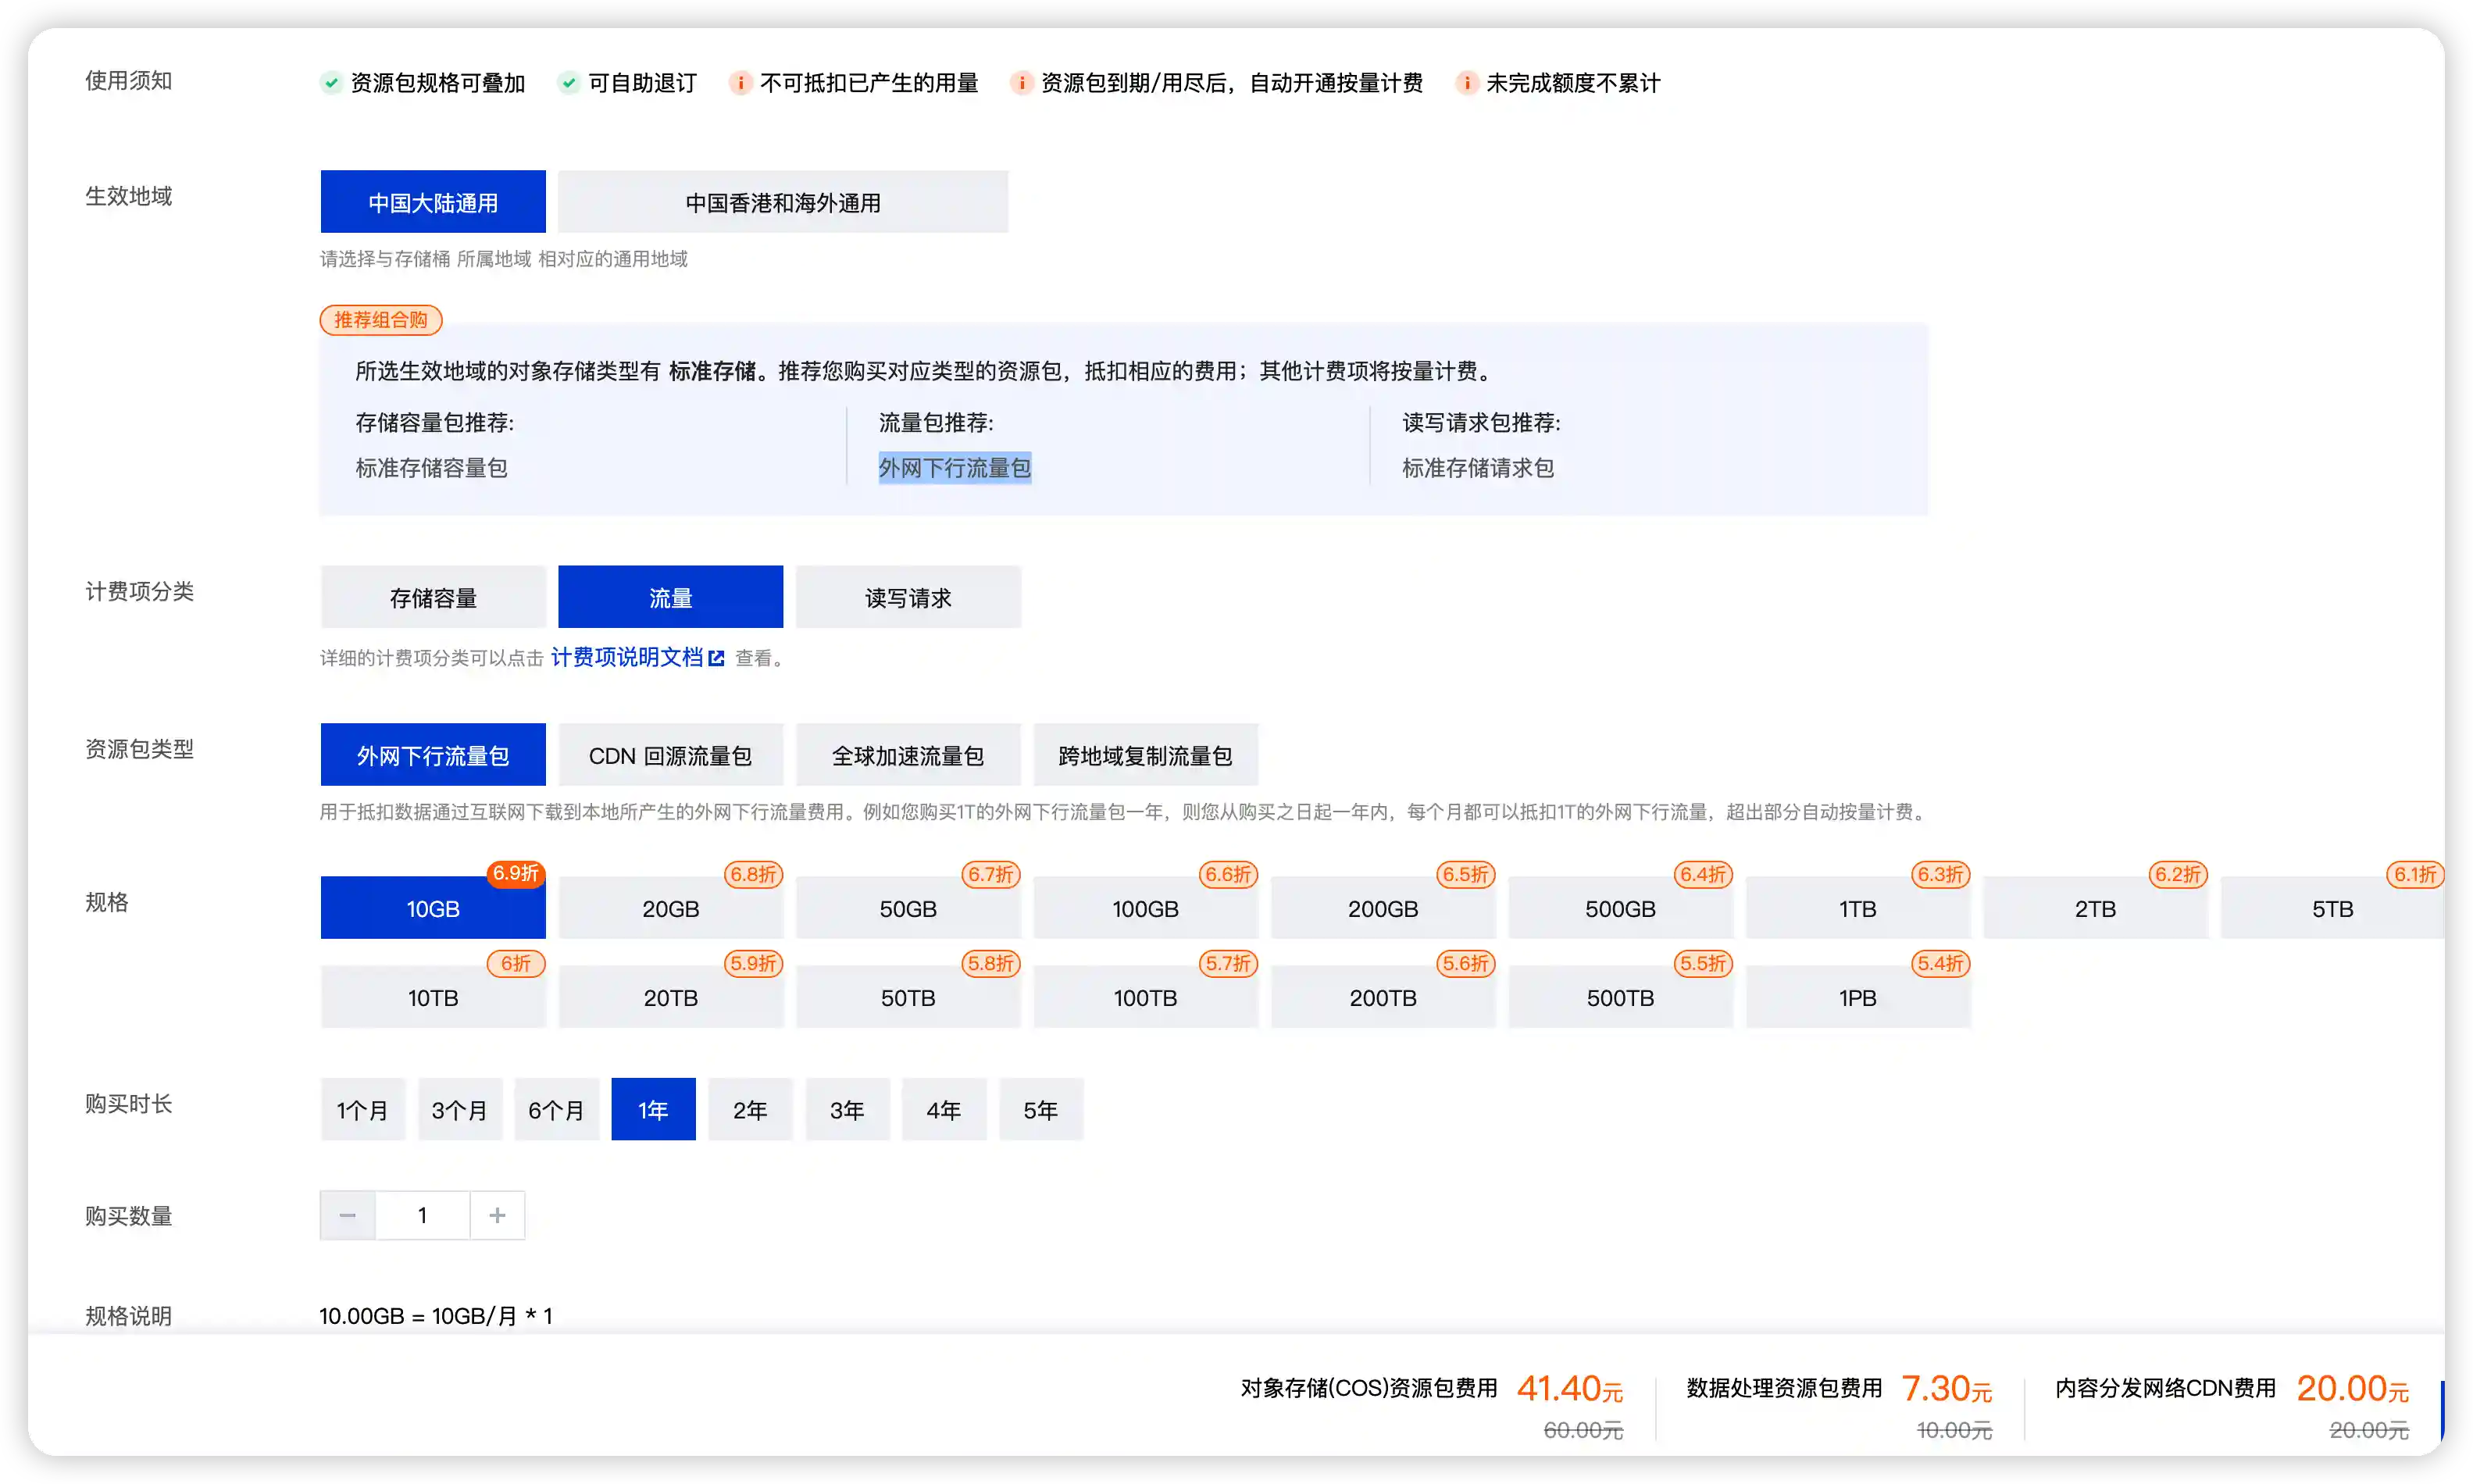Image resolution: width=2473 pixels, height=1484 pixels.
Task: Select CDN 回源流量包 resource type
Action: [x=670, y=756]
